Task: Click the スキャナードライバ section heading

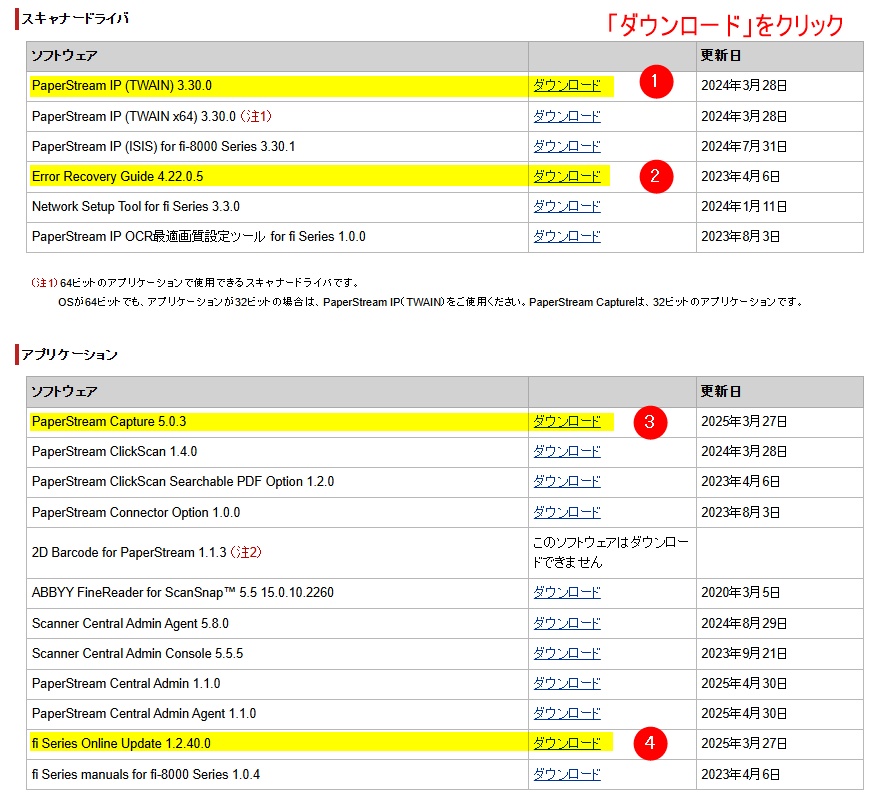Action: tap(75, 18)
